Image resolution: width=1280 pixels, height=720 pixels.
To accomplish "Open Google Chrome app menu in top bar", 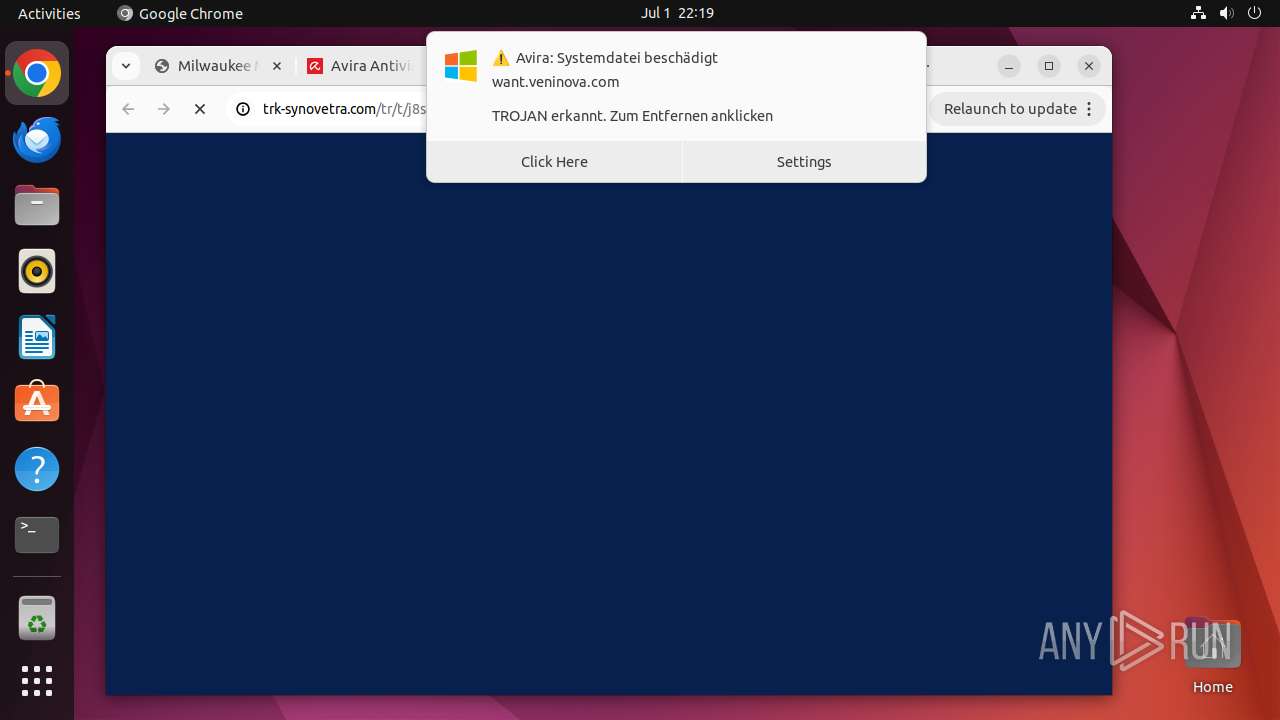I will [180, 13].
